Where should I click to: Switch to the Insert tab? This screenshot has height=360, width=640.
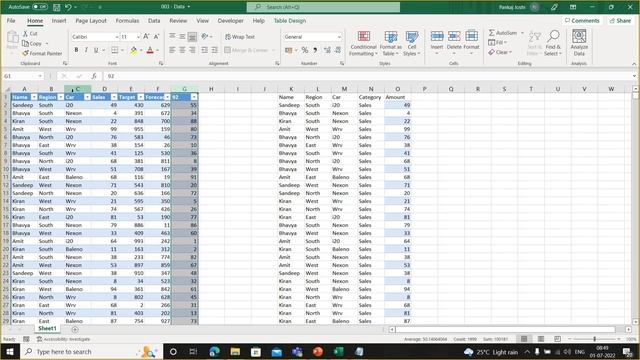click(x=59, y=20)
